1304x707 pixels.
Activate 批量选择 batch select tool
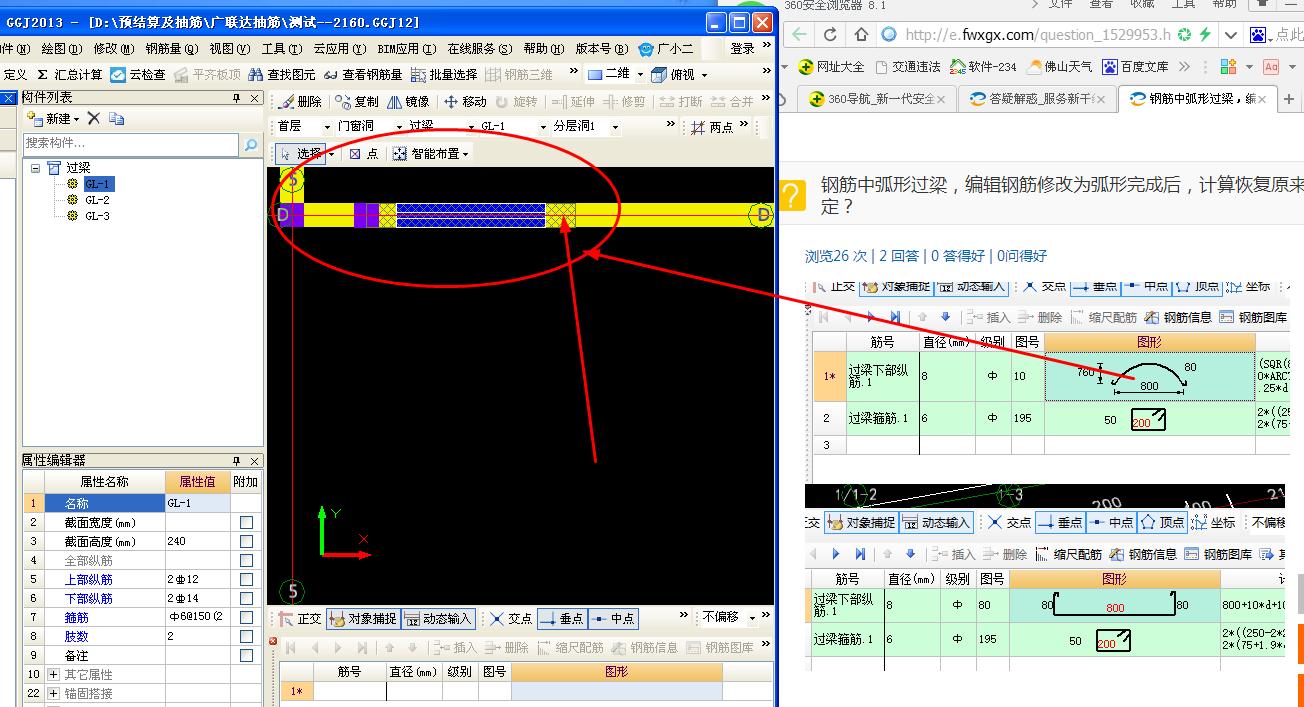coord(444,74)
